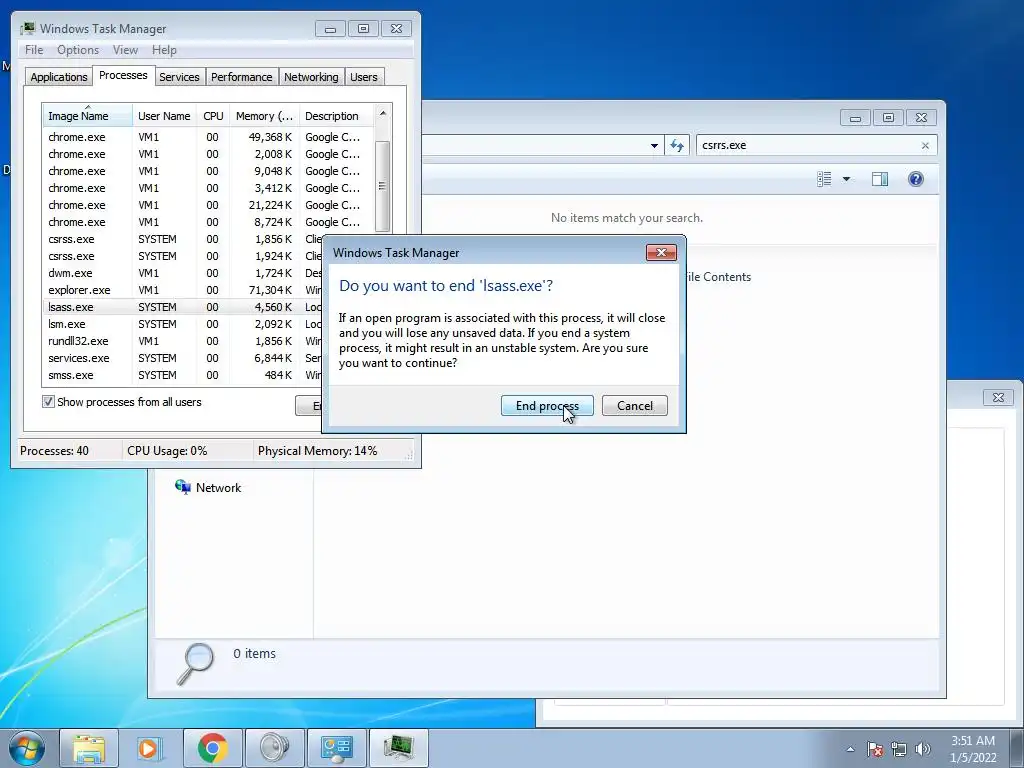Open the clock showing 3:51 AM

pyautogui.click(x=973, y=749)
